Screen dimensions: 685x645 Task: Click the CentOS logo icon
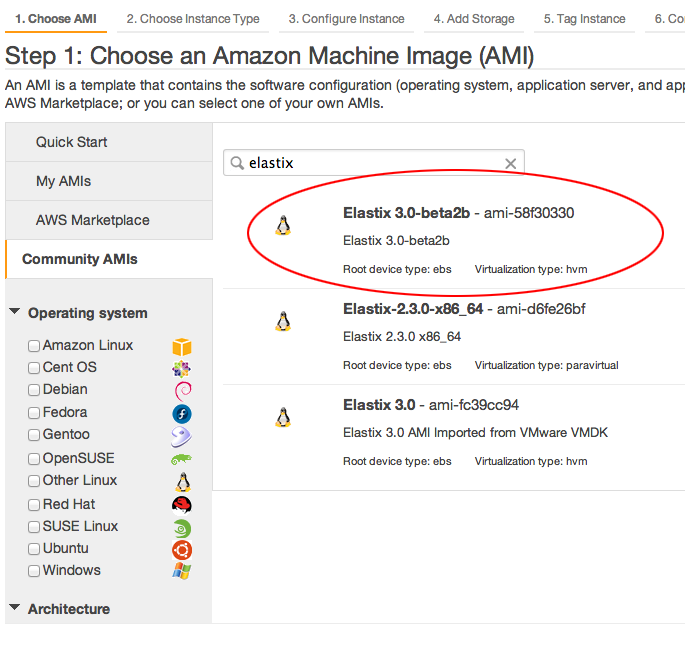pyautogui.click(x=181, y=369)
